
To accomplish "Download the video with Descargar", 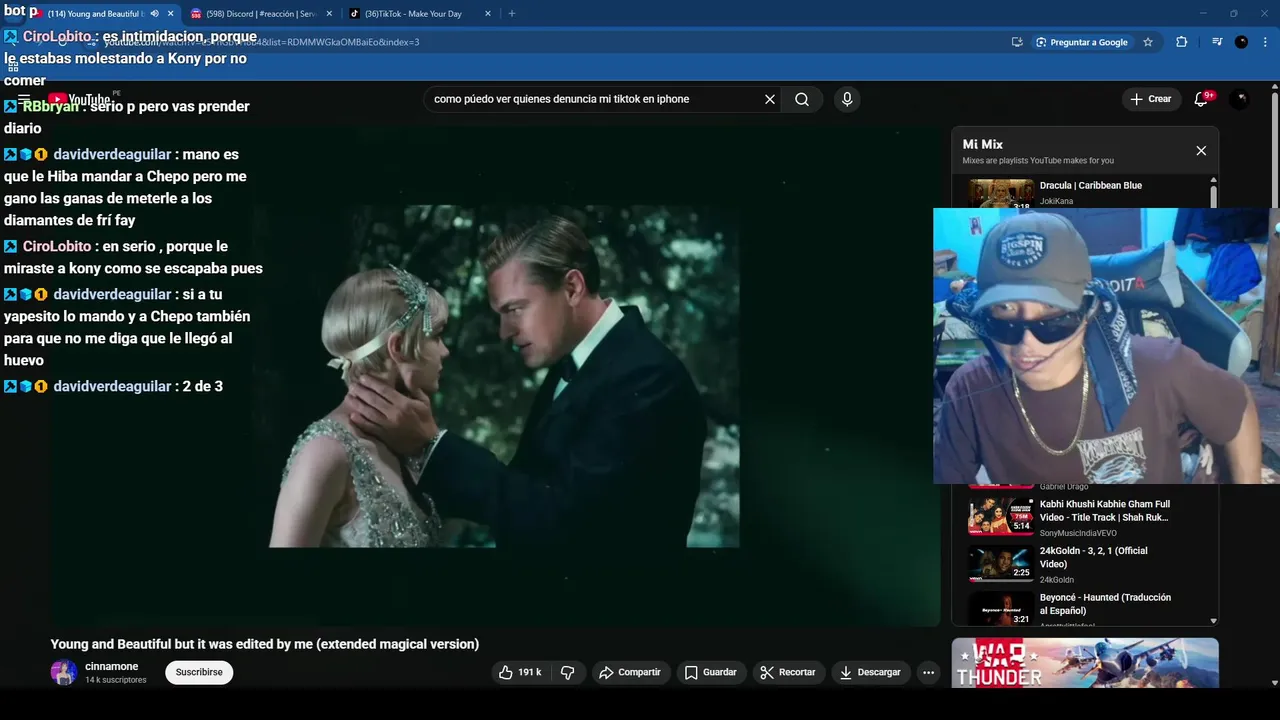I will tap(870, 672).
